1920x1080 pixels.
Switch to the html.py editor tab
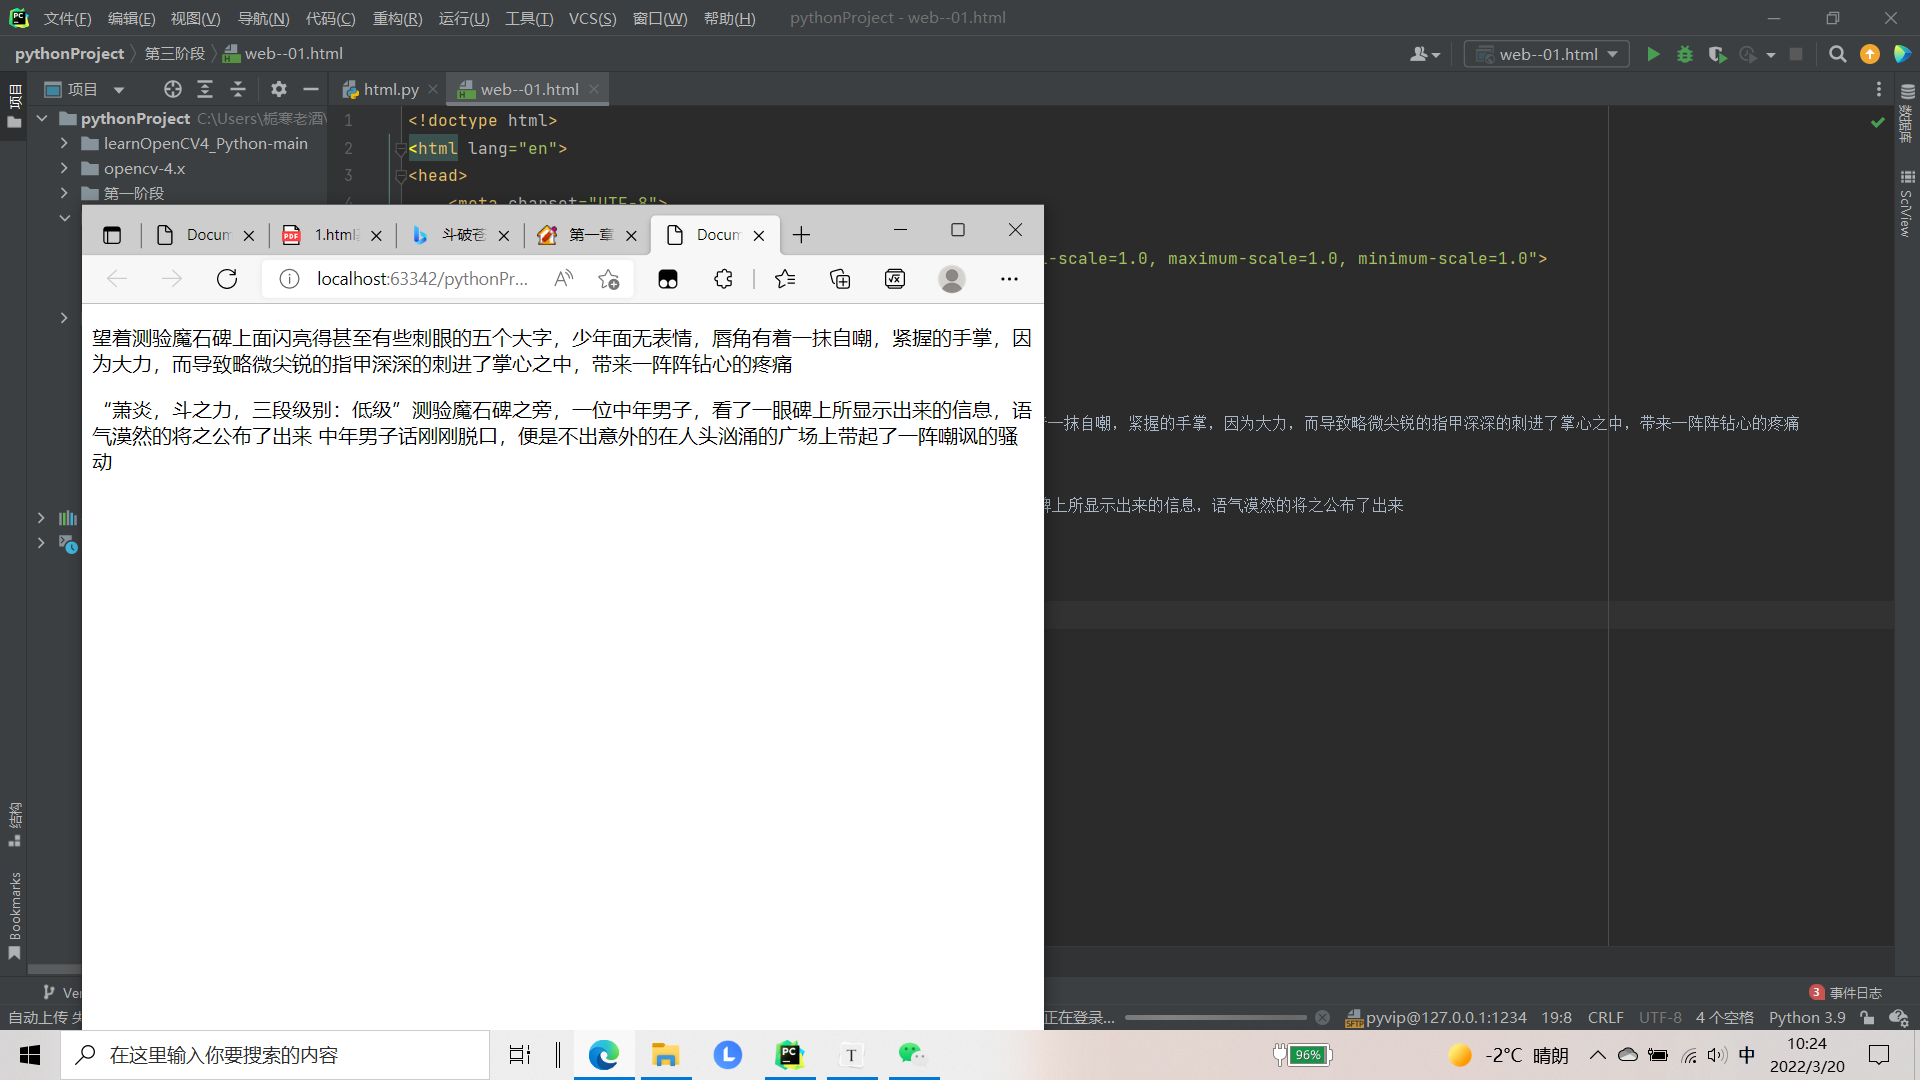(390, 89)
